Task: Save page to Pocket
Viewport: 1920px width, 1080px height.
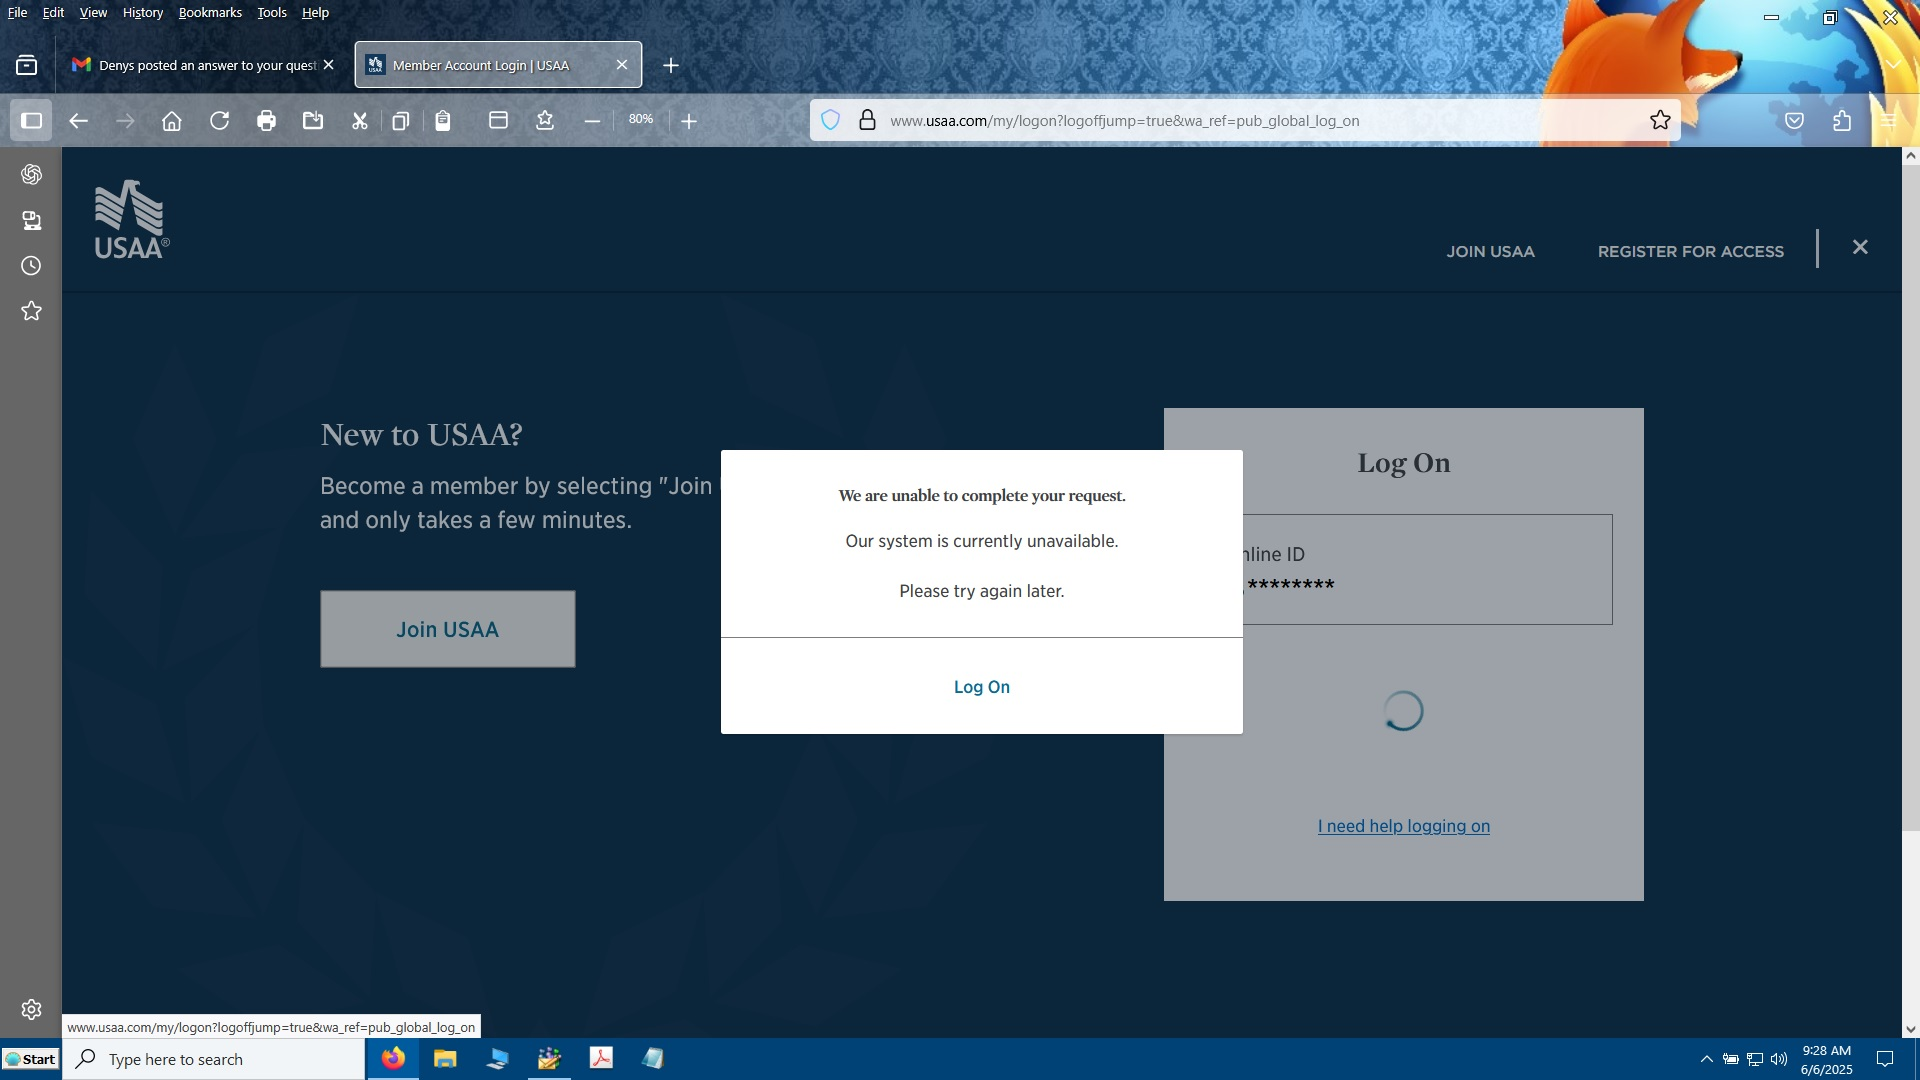Action: (x=1795, y=121)
